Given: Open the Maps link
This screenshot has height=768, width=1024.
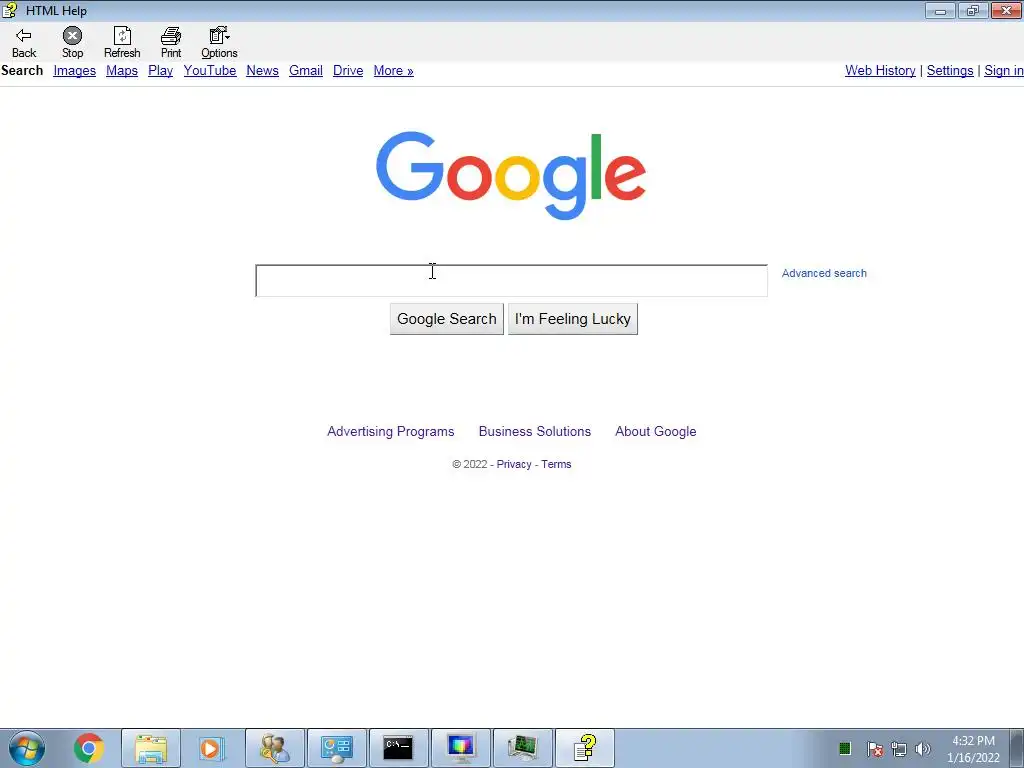Looking at the screenshot, I should coord(122,71).
